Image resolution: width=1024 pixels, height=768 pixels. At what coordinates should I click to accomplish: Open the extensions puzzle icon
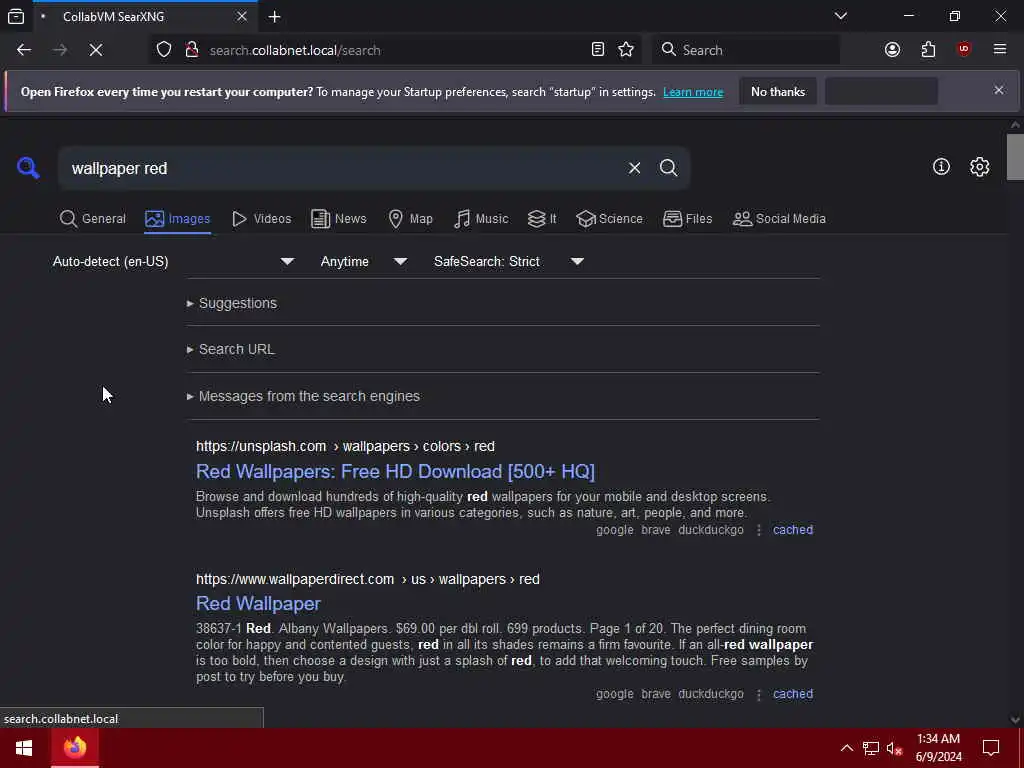point(928,50)
